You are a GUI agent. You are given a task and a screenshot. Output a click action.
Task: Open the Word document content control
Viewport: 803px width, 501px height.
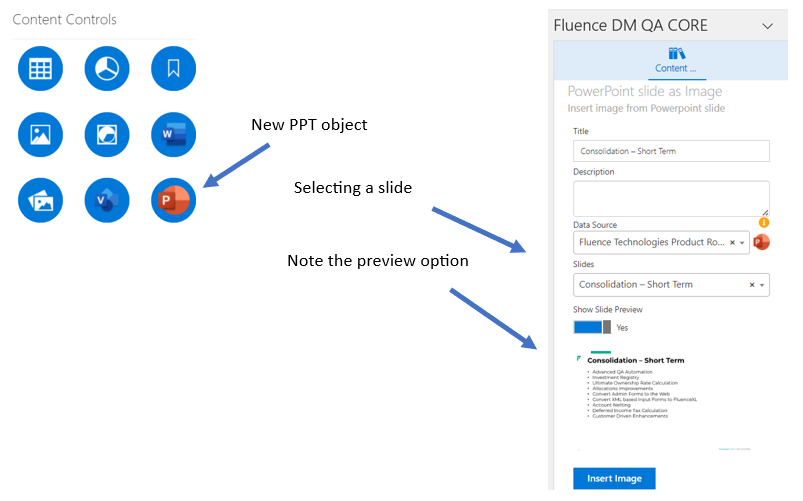pos(174,135)
